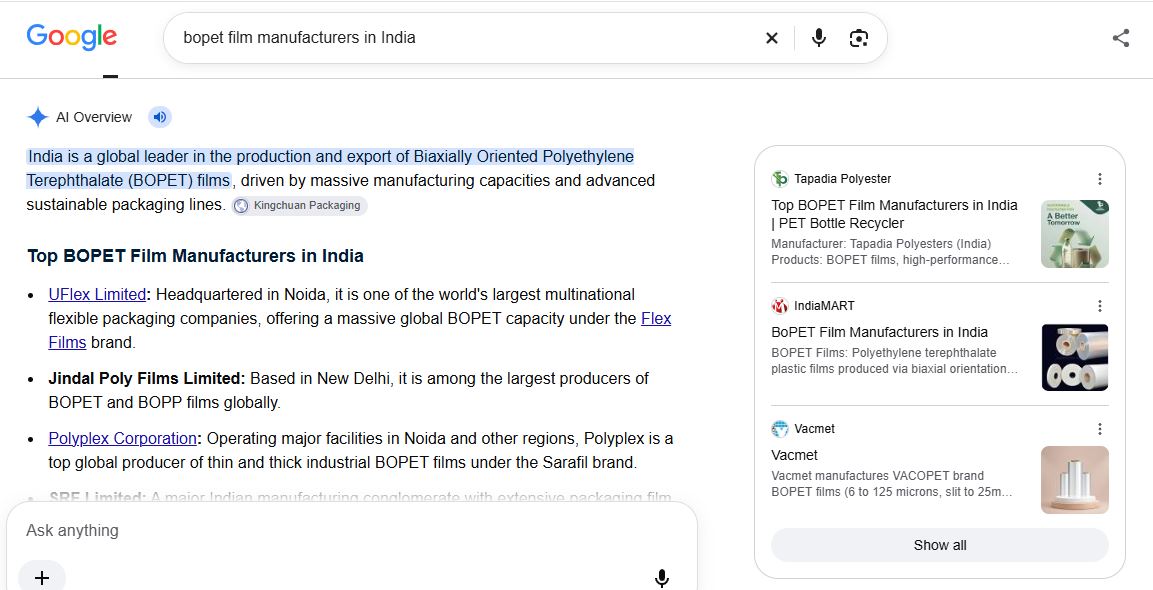1153x590 pixels.
Task: Click Tapadia Polyester favicon
Action: tap(779, 179)
